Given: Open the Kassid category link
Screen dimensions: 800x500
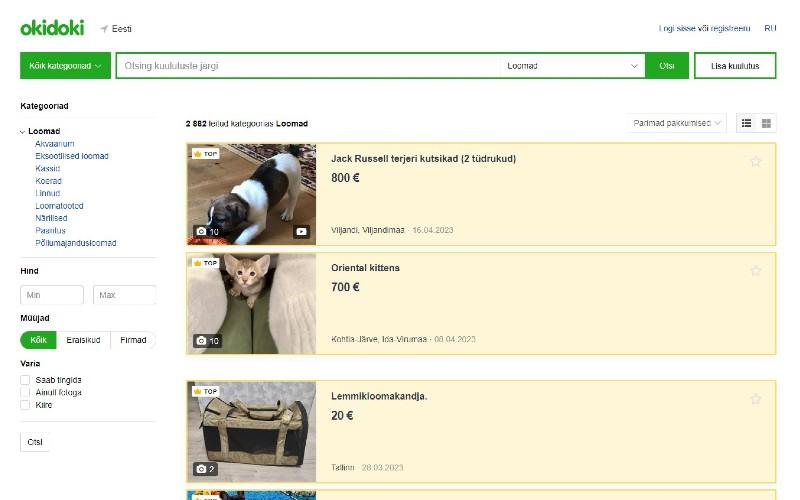Looking at the screenshot, I should (x=48, y=169).
